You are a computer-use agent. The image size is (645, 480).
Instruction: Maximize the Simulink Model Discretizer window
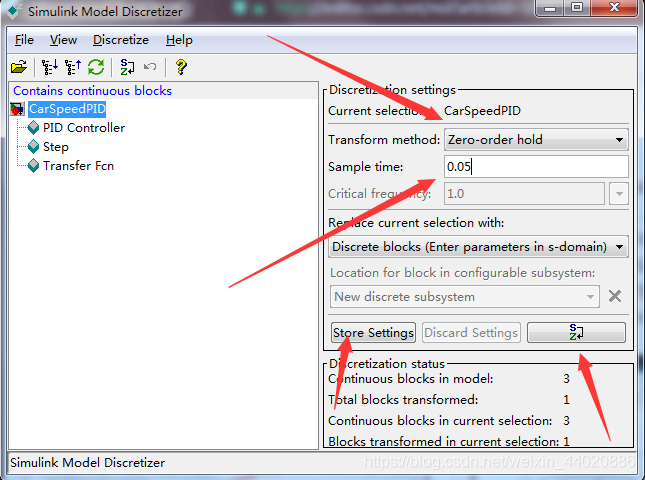pyautogui.click(x=577, y=8)
